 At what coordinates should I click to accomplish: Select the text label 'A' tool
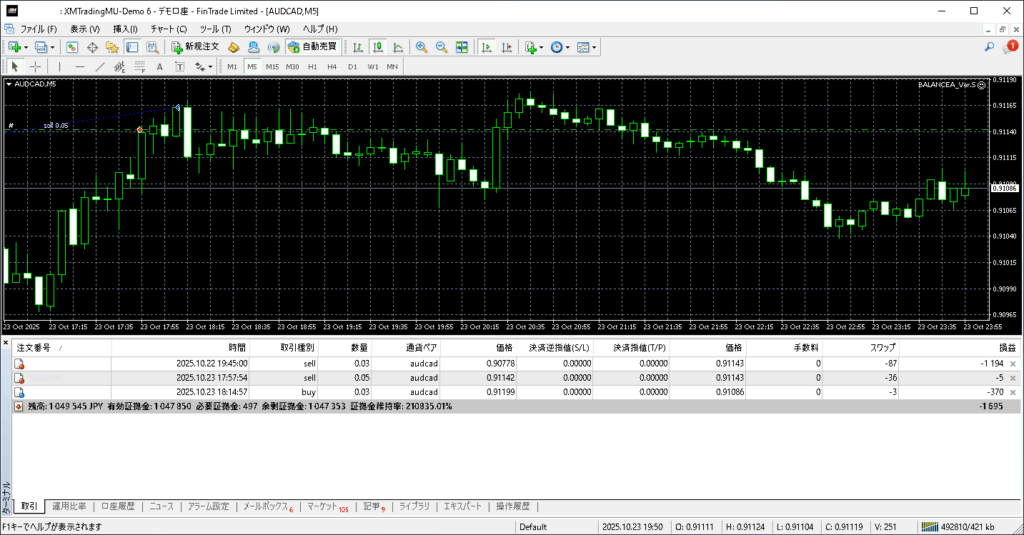point(160,67)
